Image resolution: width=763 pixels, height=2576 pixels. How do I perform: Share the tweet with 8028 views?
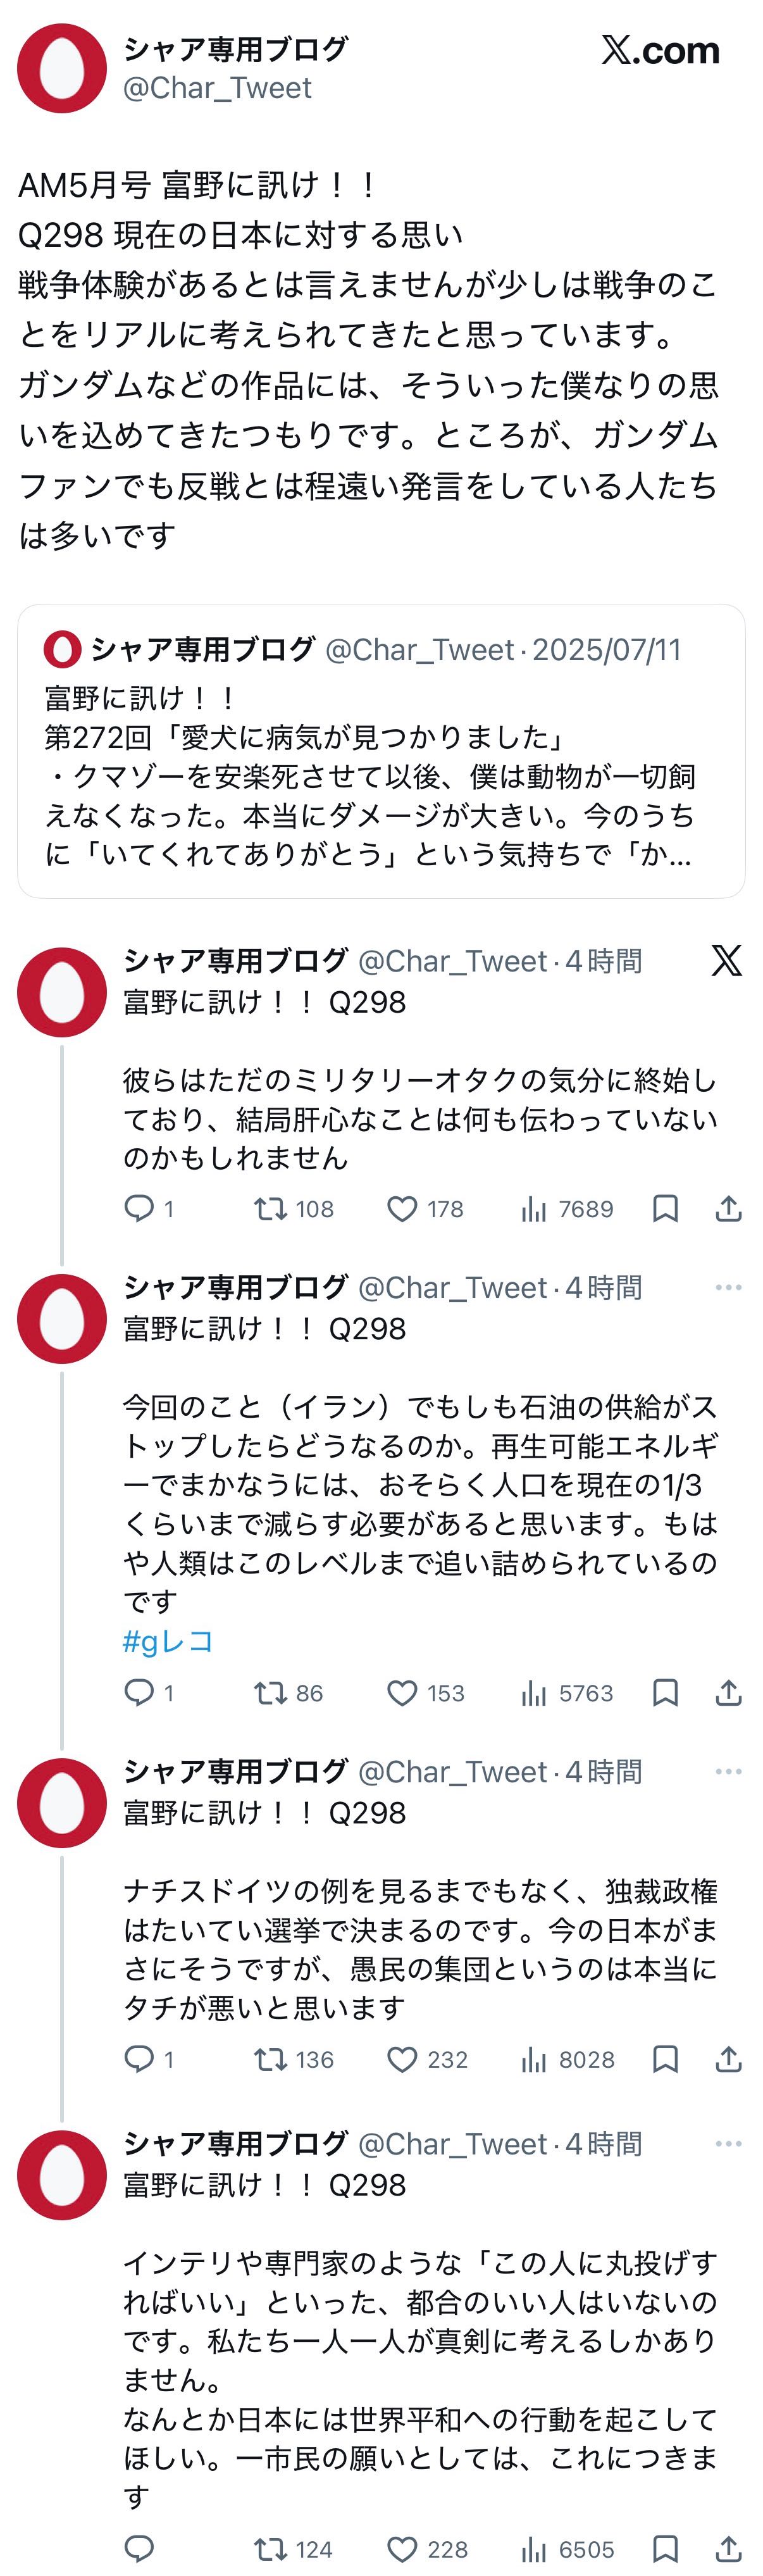[x=729, y=2059]
